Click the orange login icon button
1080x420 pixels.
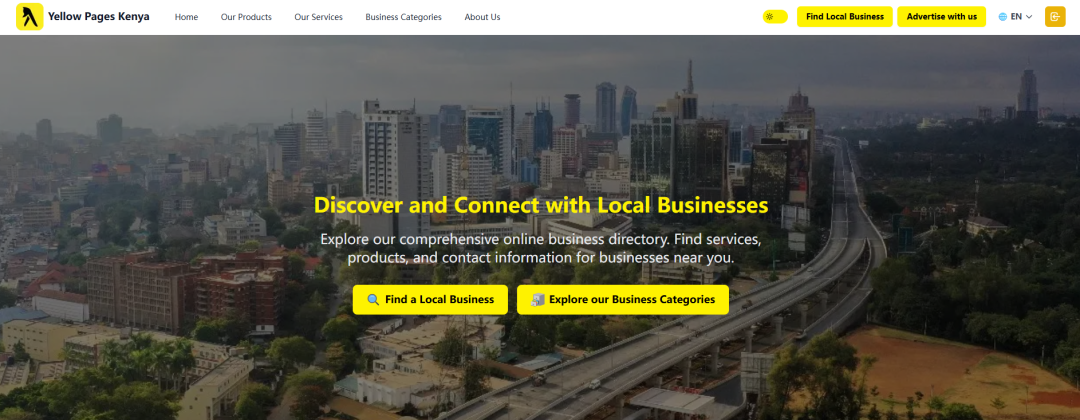click(1055, 17)
